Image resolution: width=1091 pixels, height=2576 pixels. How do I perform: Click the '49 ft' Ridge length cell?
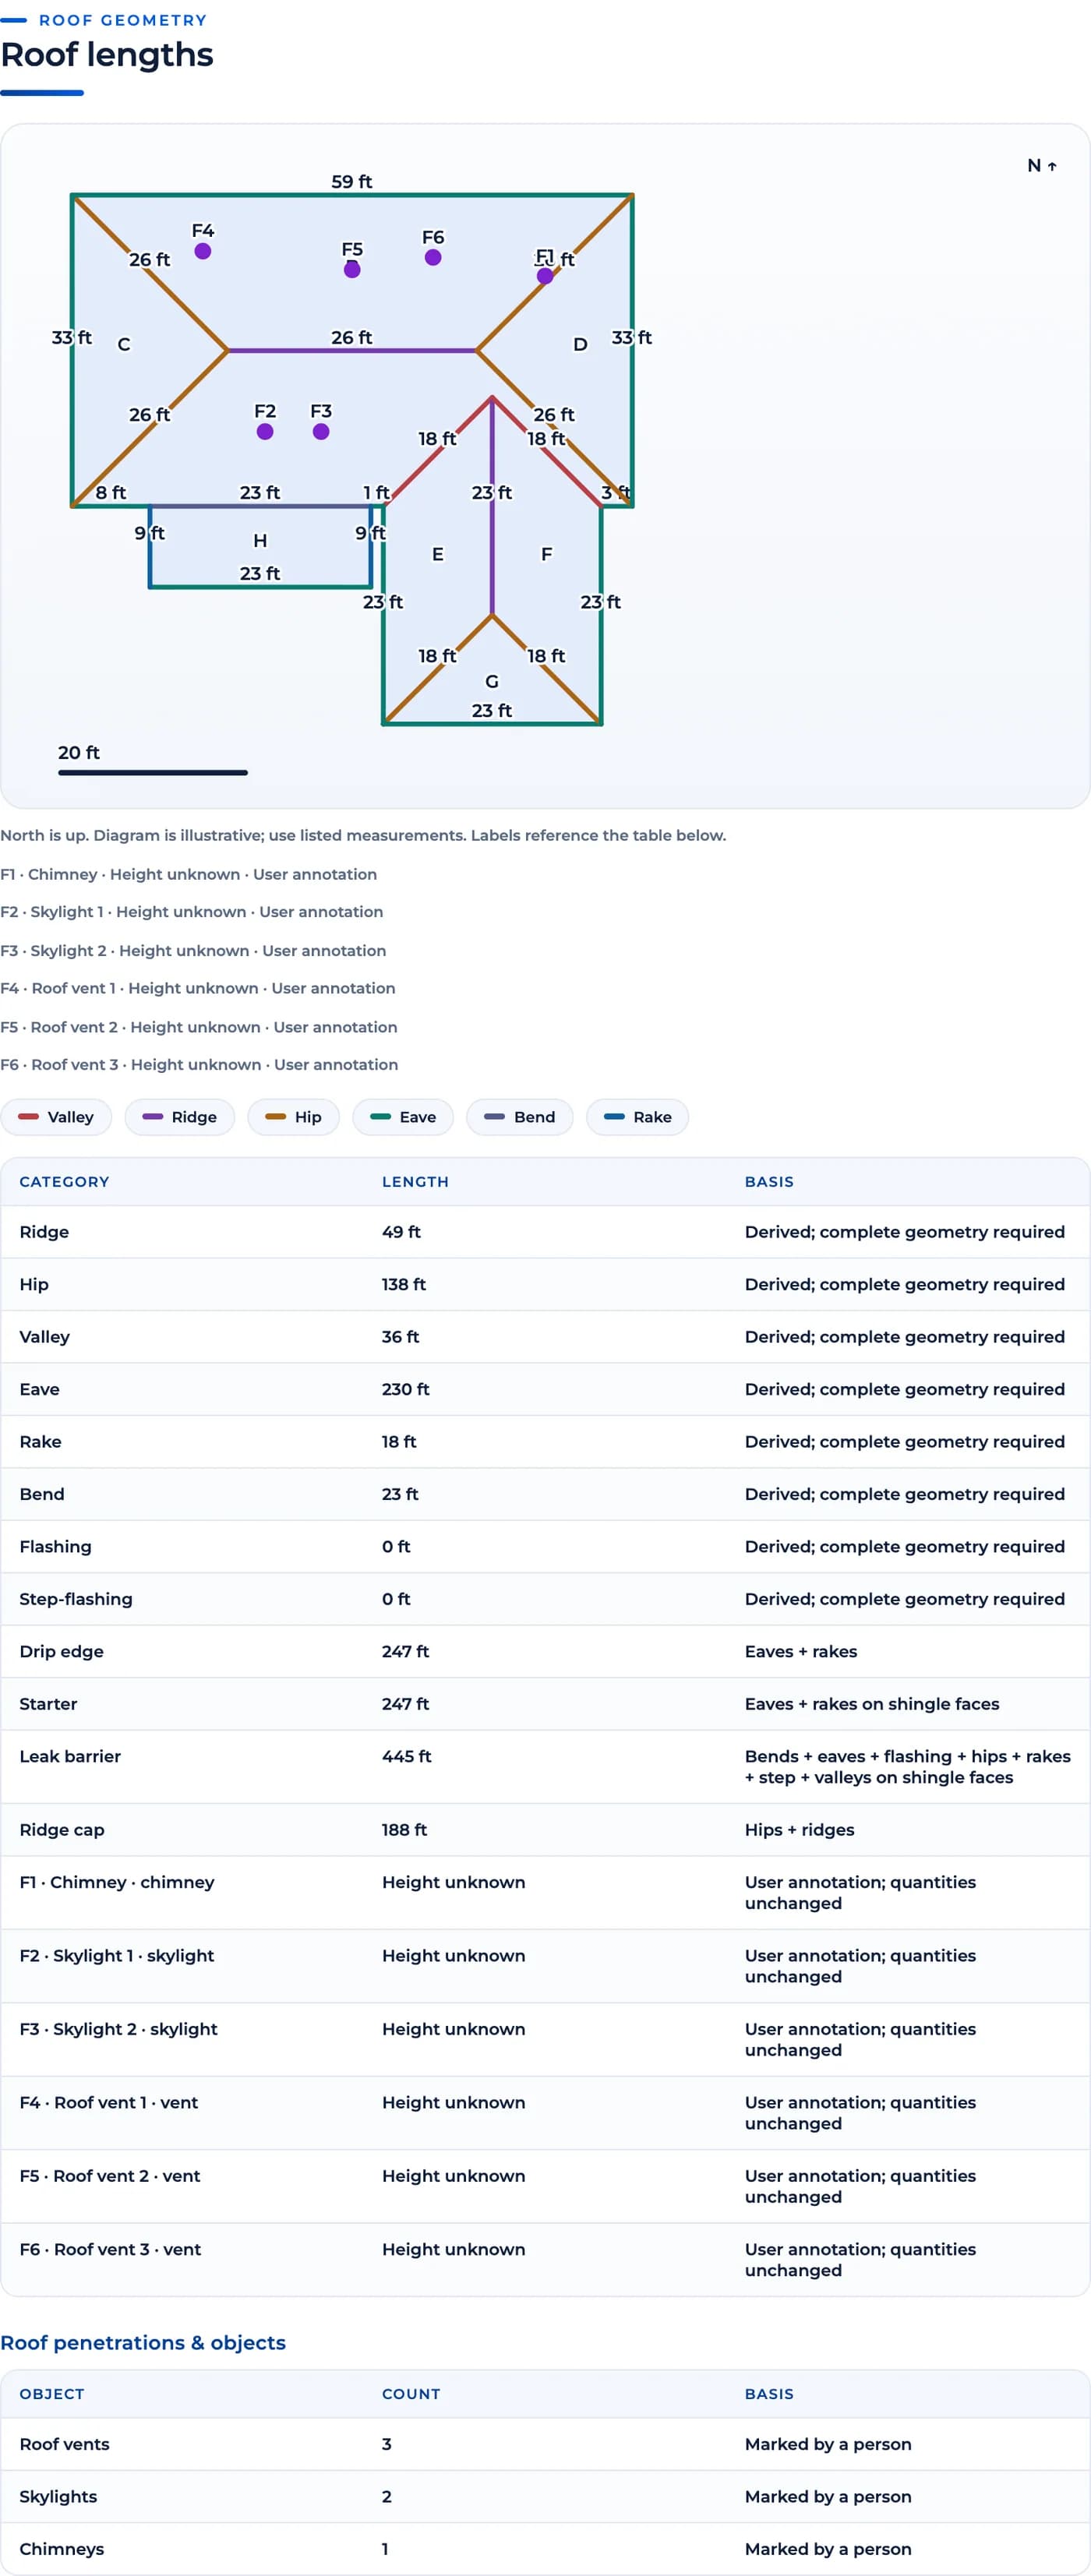pos(401,1232)
